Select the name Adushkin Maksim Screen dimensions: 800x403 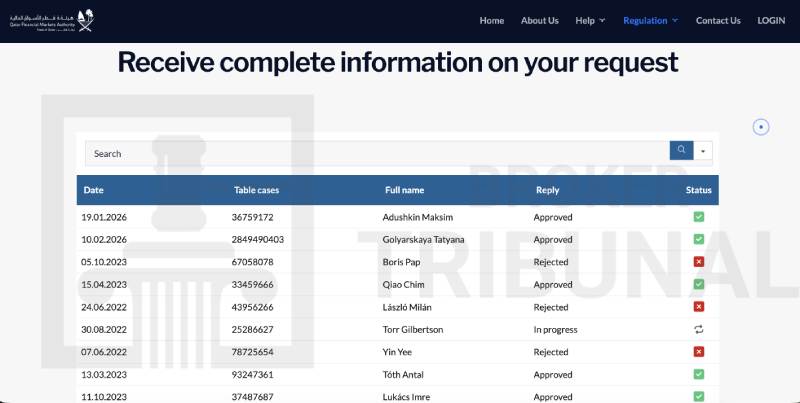[418, 217]
